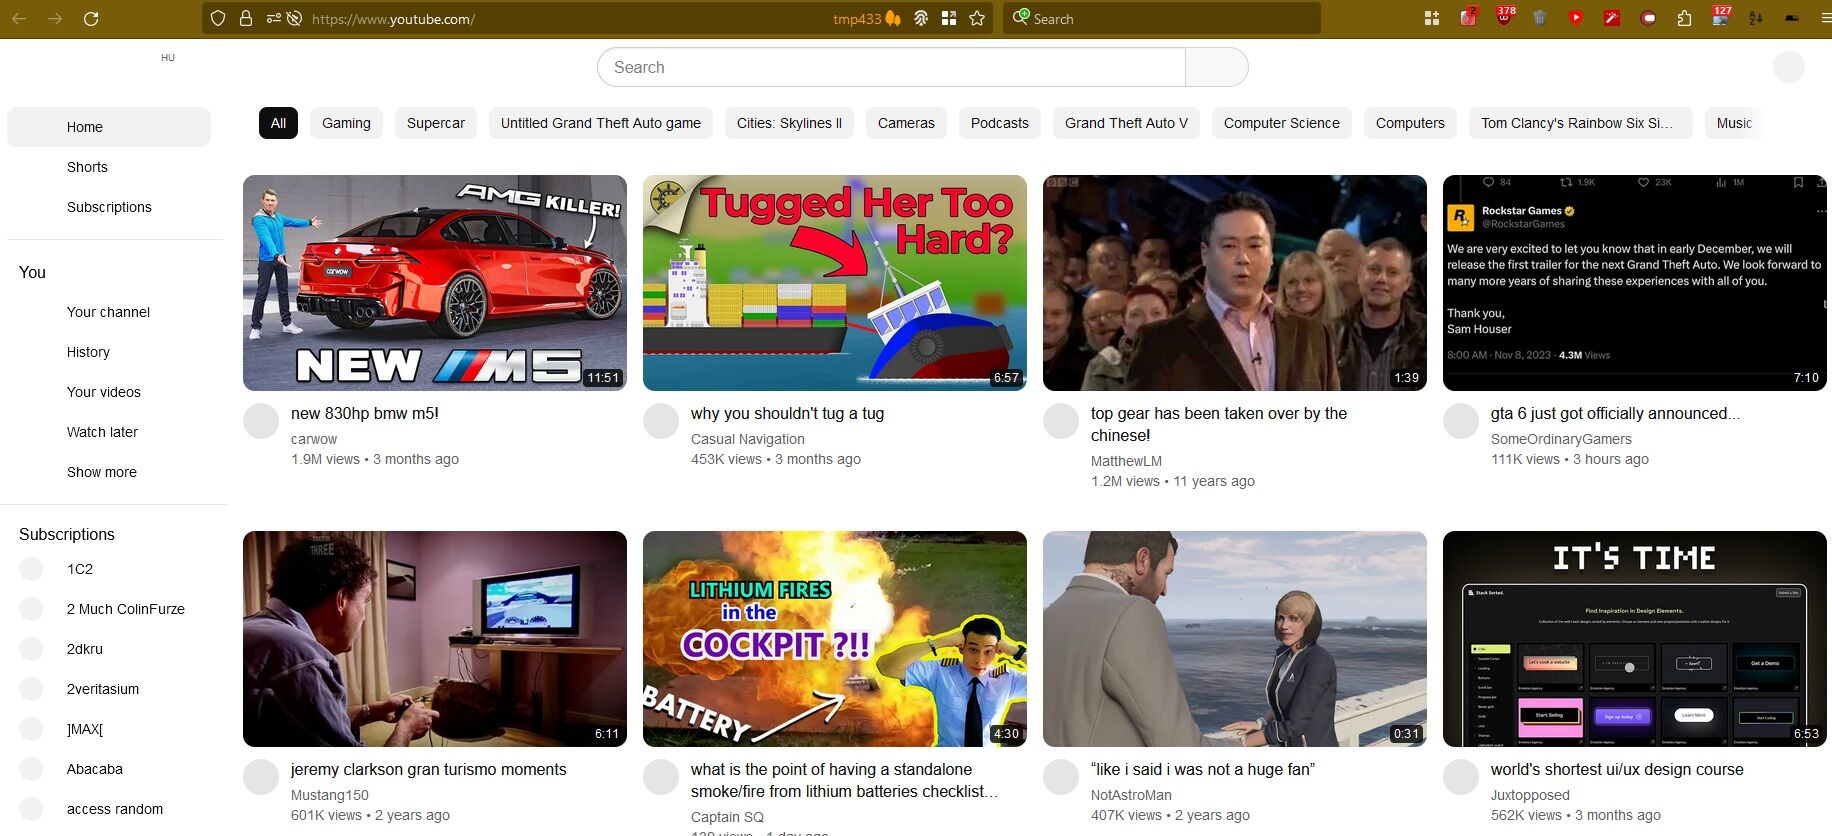
Task: Click the red extension icon with badge 2
Action: [1468, 16]
